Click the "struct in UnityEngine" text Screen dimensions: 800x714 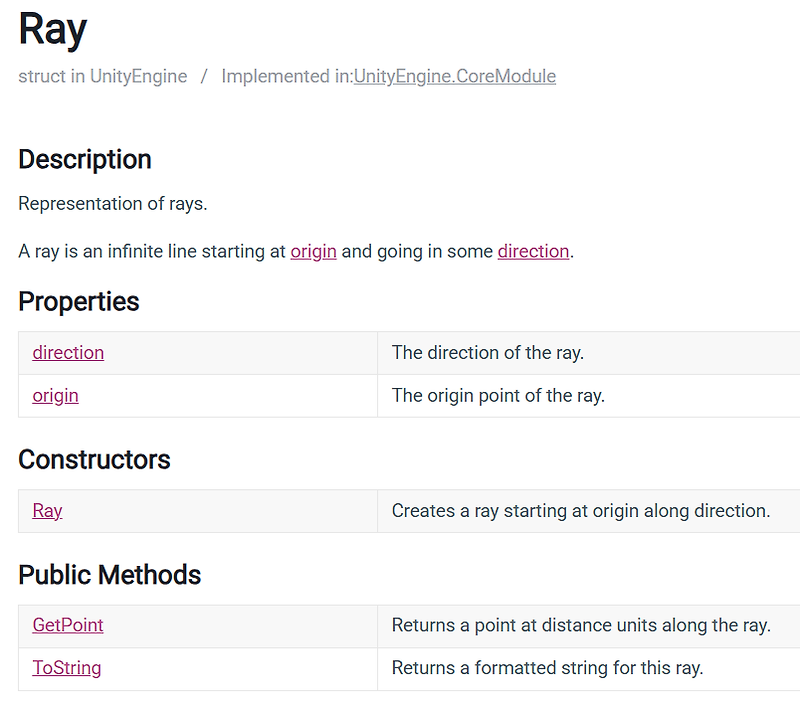(x=102, y=76)
